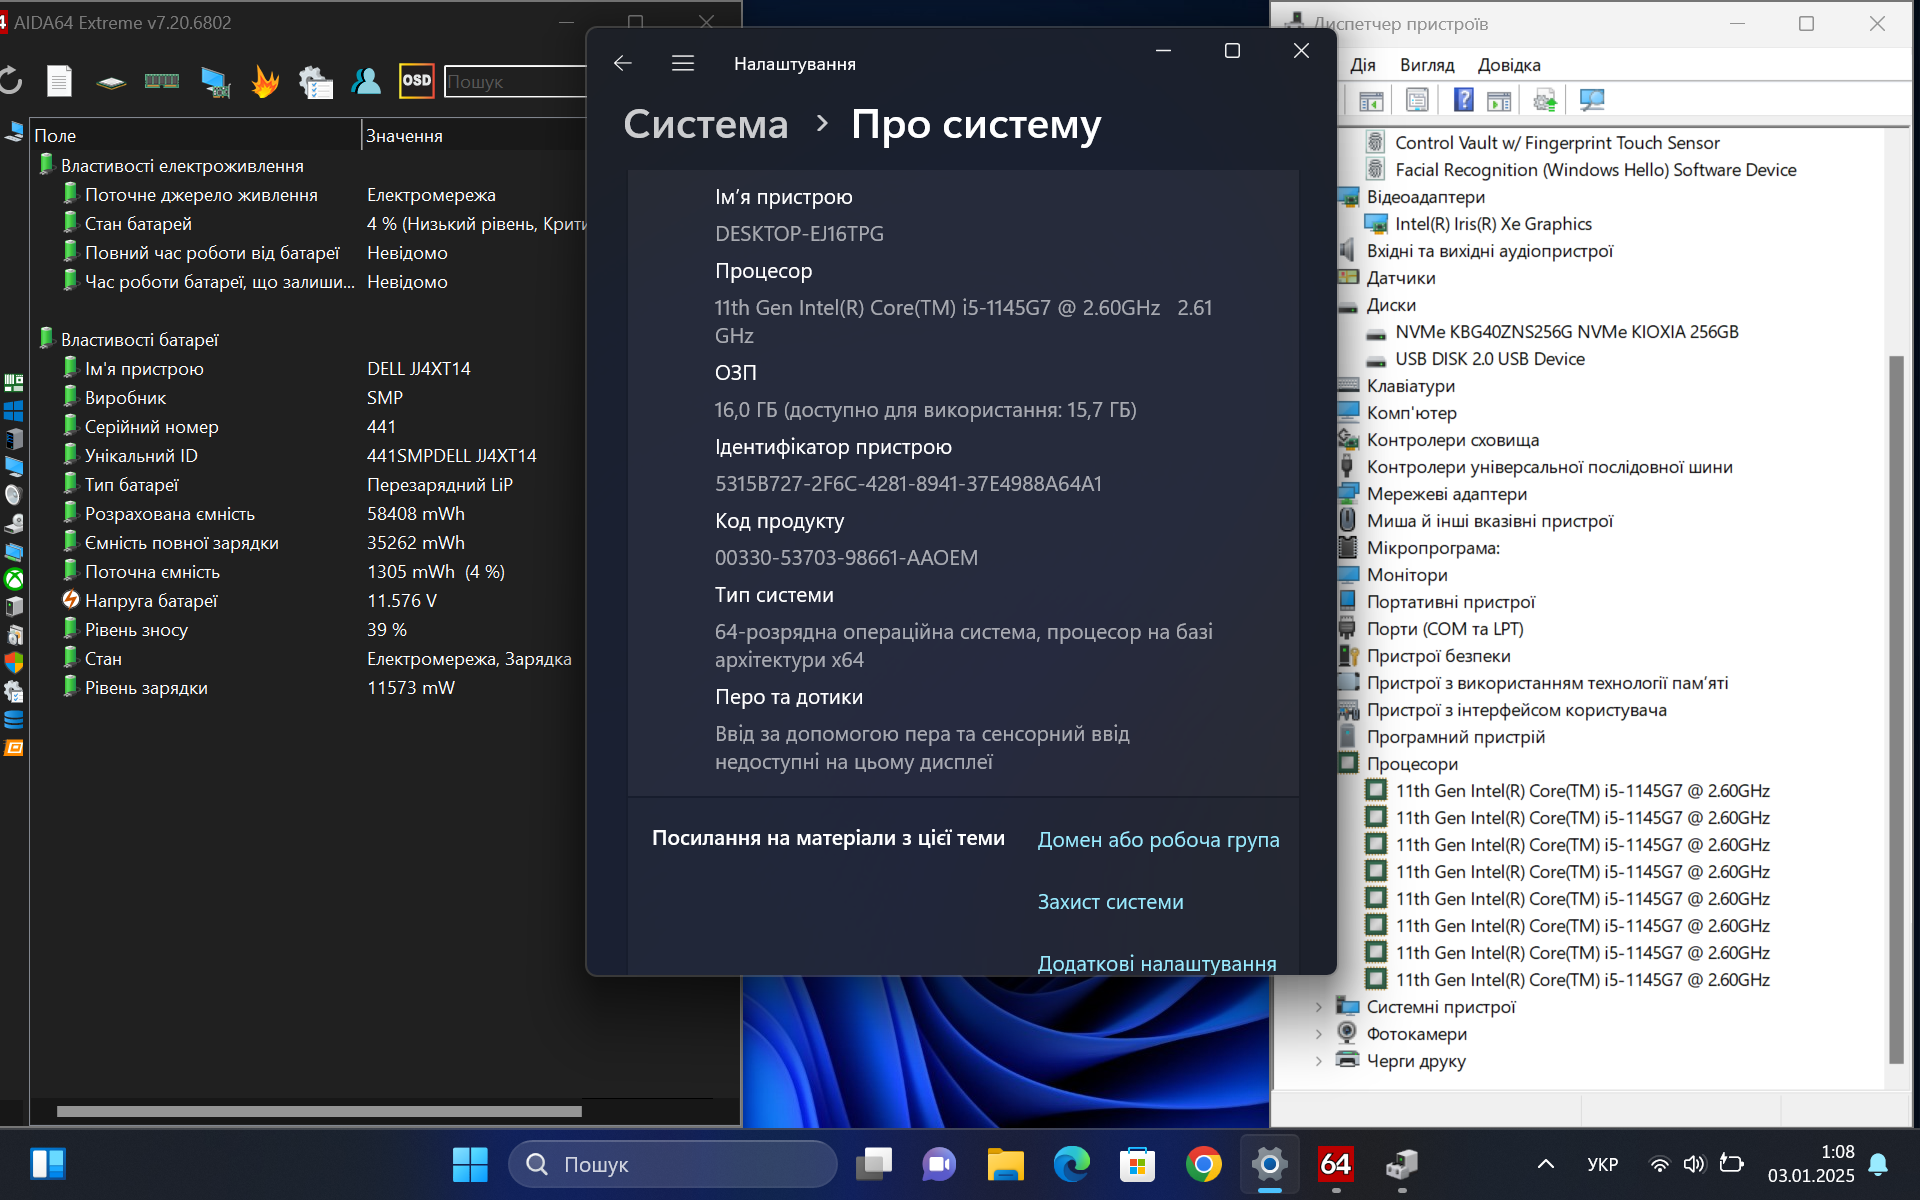Select NVMe KIOXIA 256GB disk entry
Viewport: 1920px width, 1200px height.
(1566, 332)
